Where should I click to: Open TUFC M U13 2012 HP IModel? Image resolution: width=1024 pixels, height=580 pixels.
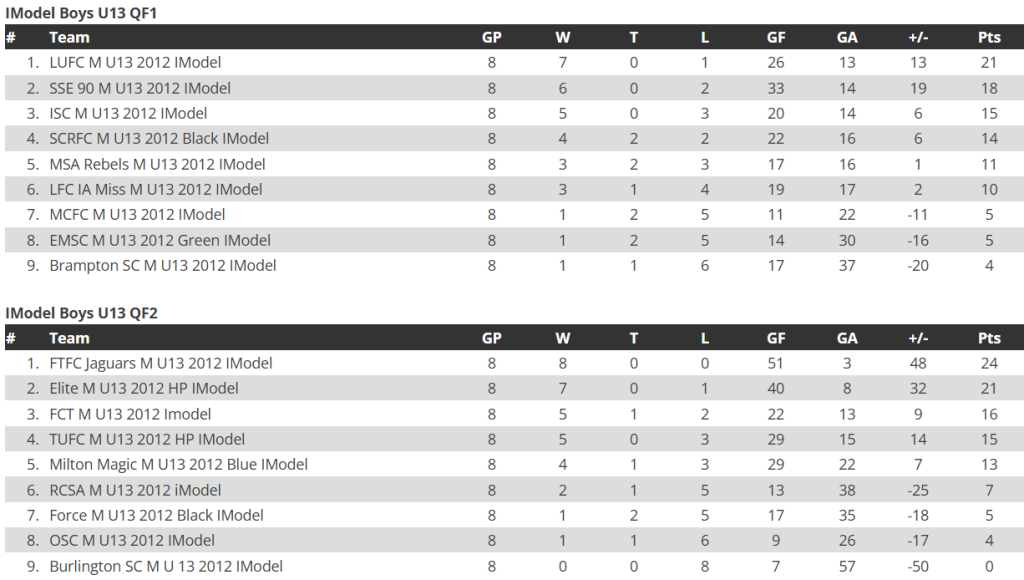tap(147, 440)
